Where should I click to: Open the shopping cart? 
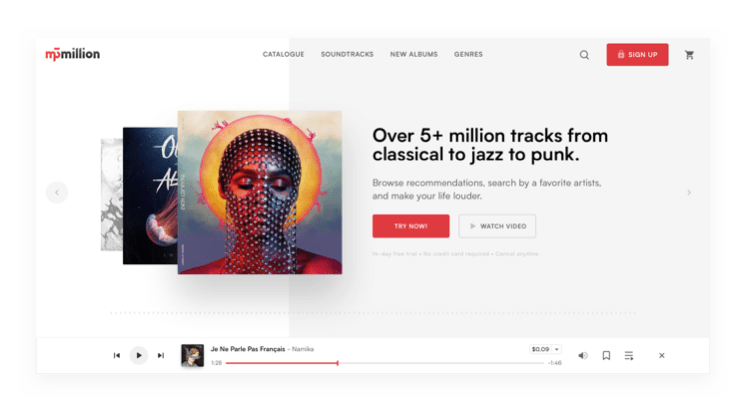689,55
